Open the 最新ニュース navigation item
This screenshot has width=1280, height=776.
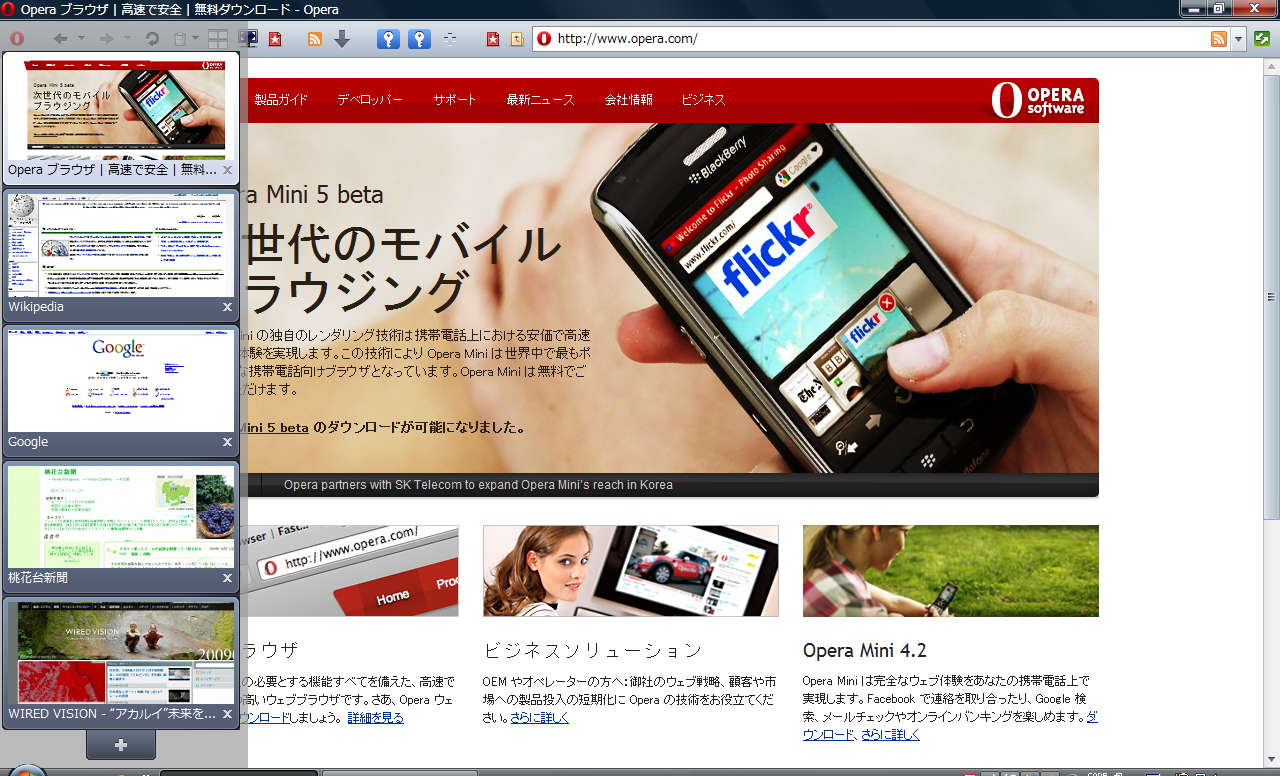(x=540, y=100)
